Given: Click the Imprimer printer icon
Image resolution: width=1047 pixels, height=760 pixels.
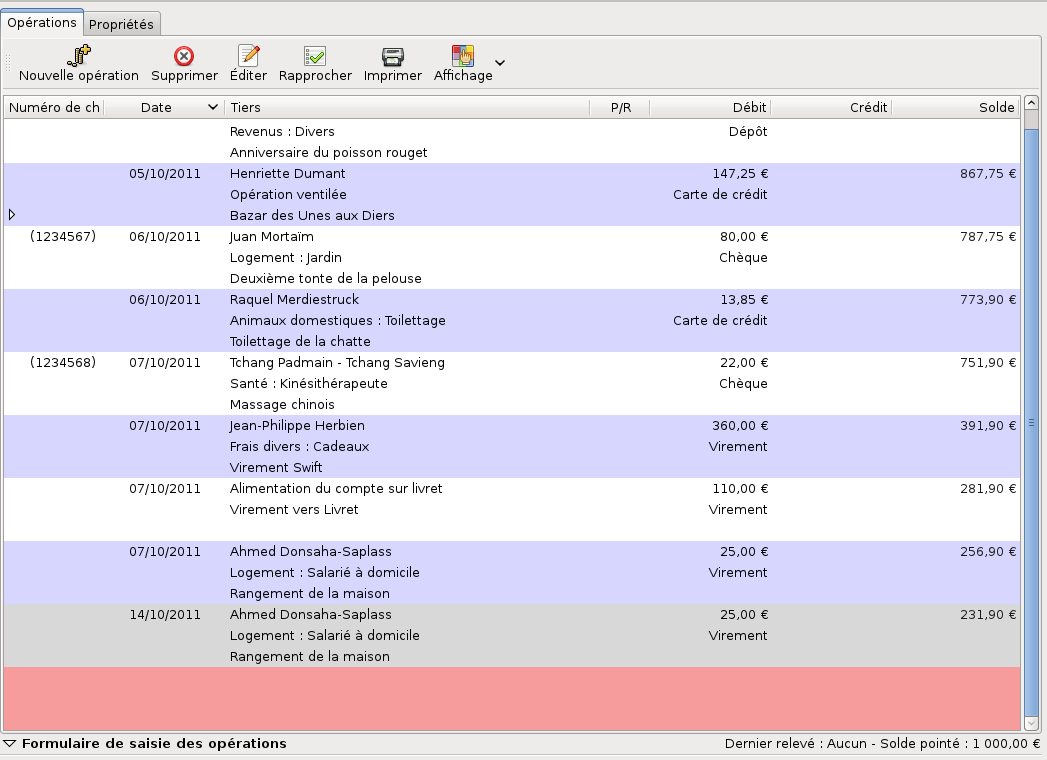Looking at the screenshot, I should pyautogui.click(x=392, y=56).
